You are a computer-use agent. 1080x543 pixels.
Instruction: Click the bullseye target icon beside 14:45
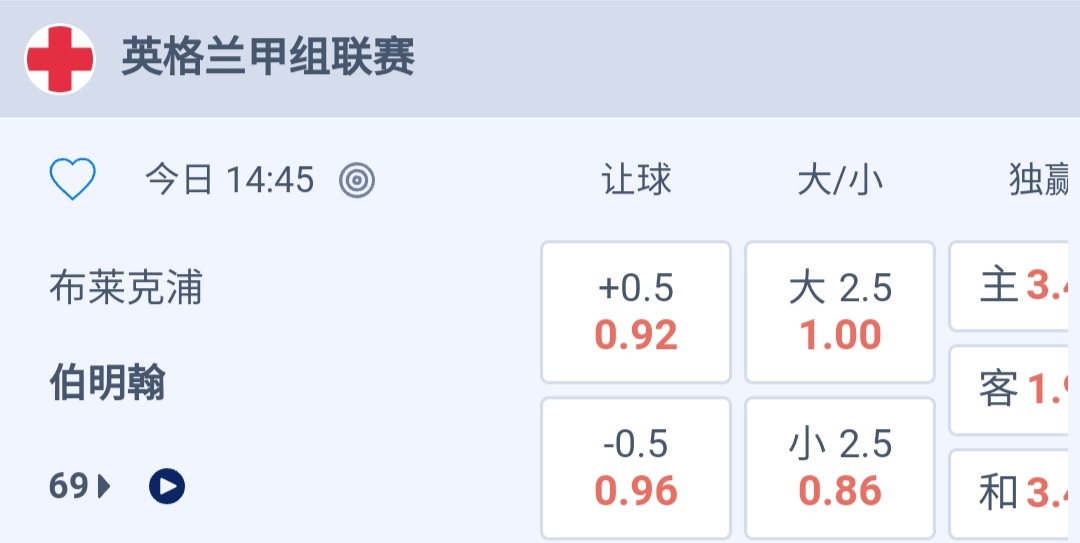coord(357,180)
